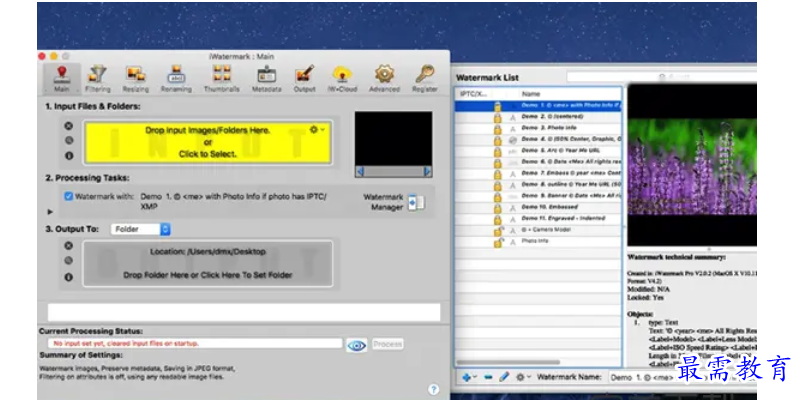Open the watermark list gear menu

[x=523, y=377]
